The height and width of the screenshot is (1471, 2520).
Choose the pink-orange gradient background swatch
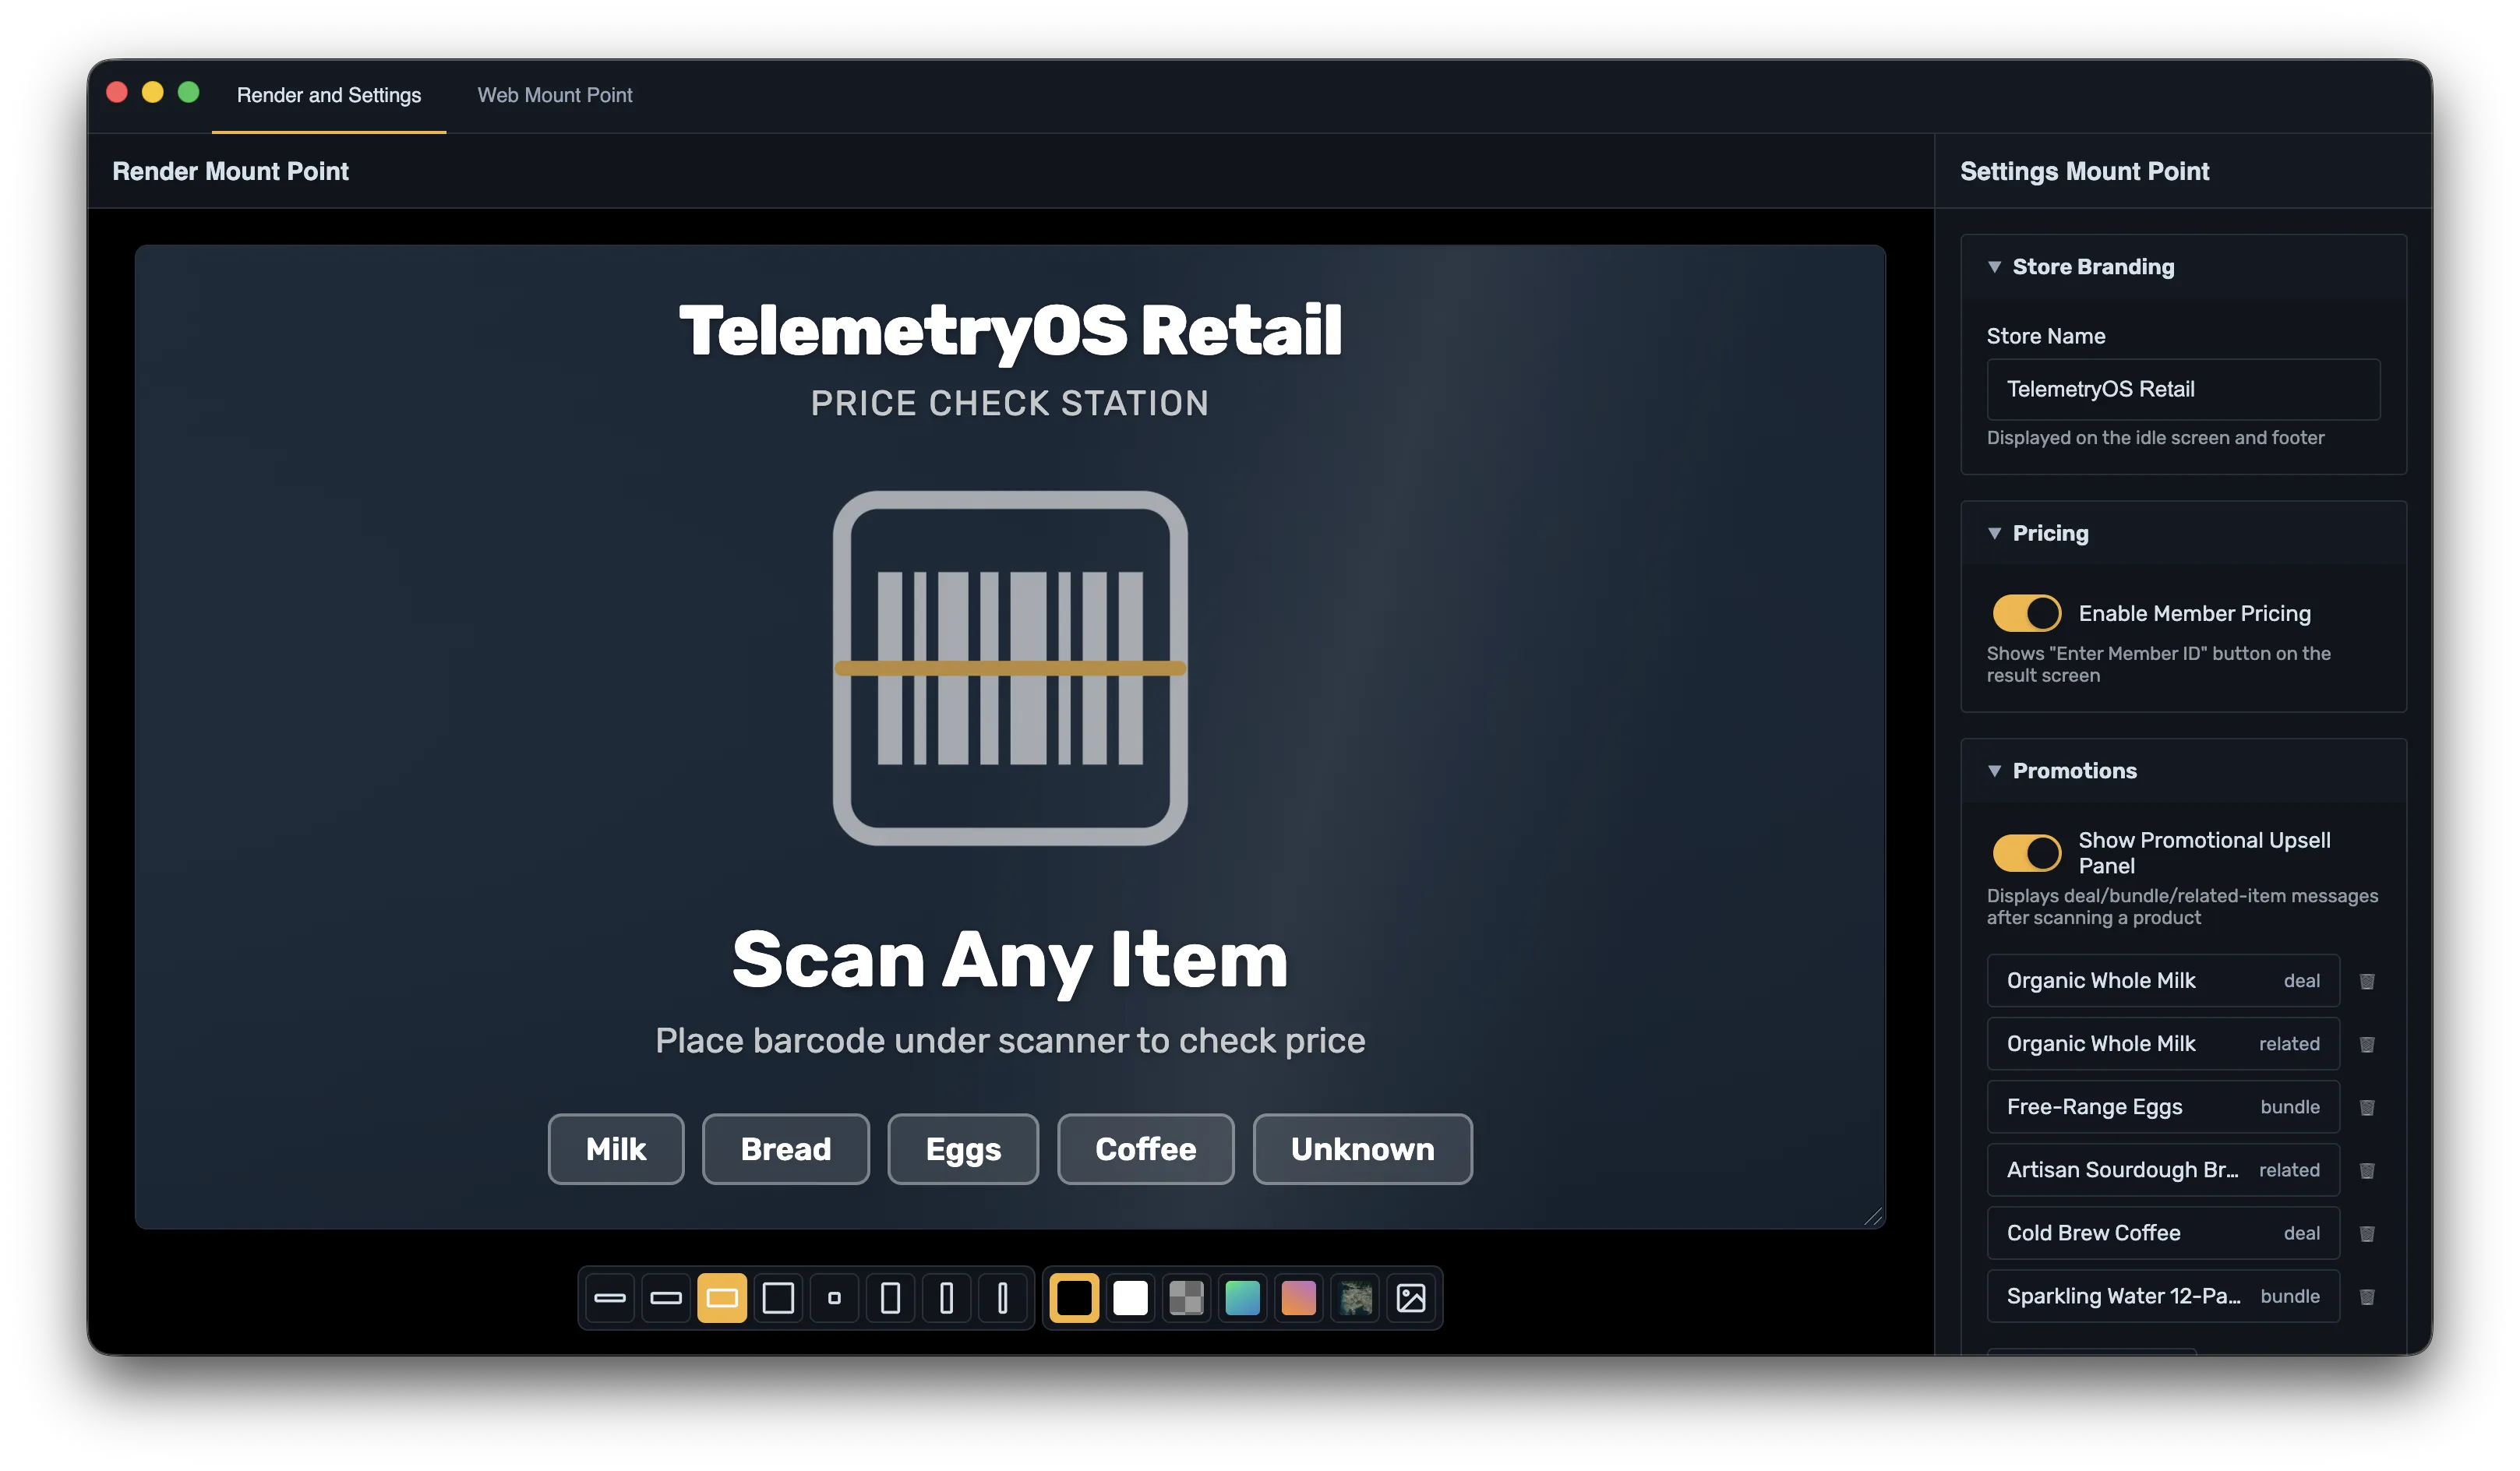coord(1298,1298)
